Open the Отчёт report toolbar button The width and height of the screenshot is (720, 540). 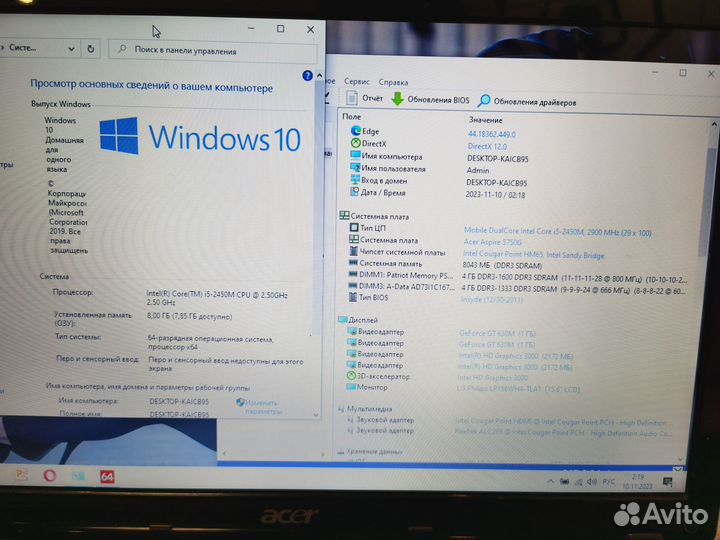[365, 98]
